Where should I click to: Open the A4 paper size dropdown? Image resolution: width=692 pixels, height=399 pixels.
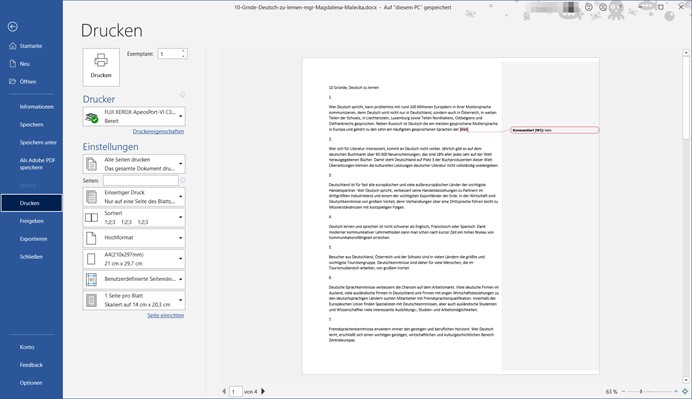tap(181, 259)
